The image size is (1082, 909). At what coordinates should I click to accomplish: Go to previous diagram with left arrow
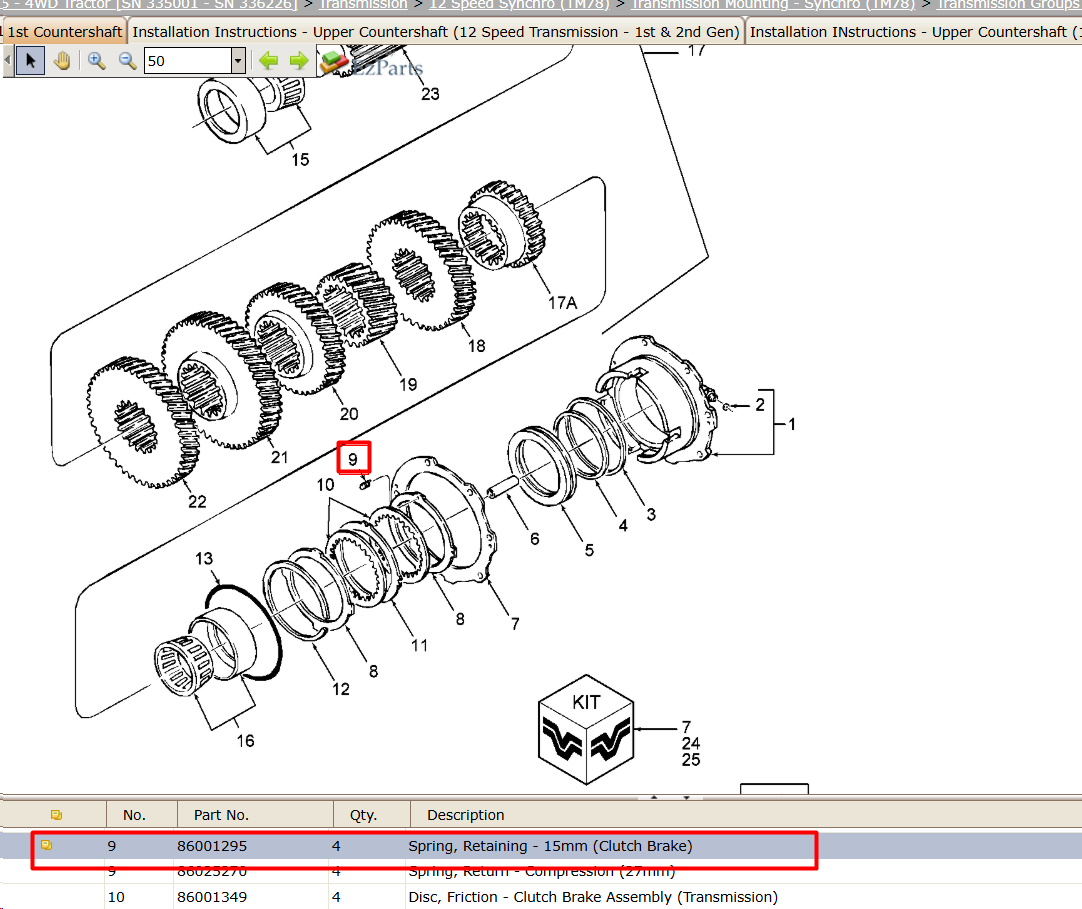(268, 61)
